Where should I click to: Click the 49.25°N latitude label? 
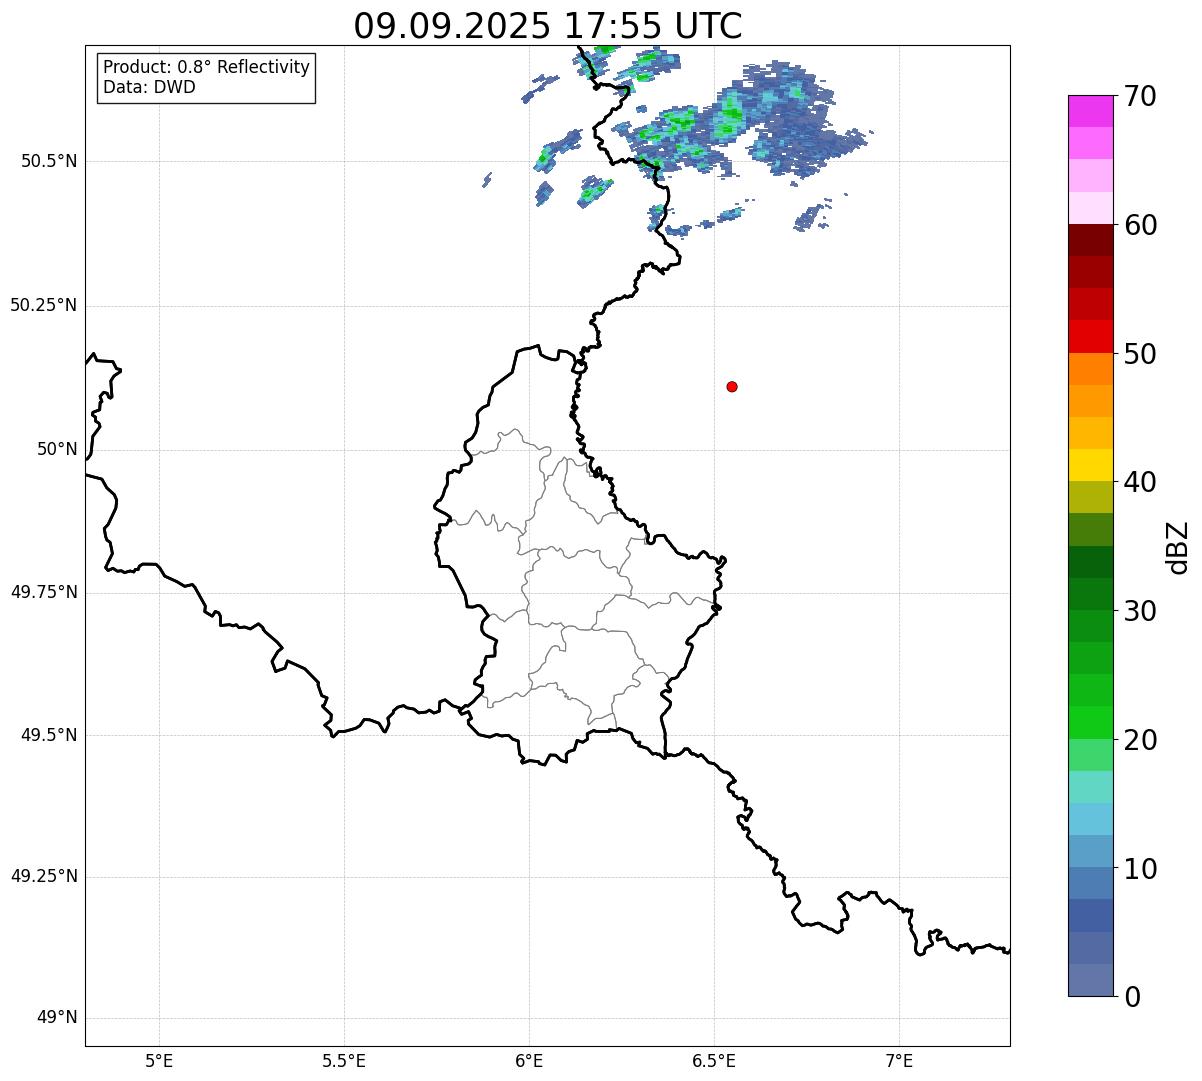click(x=43, y=877)
